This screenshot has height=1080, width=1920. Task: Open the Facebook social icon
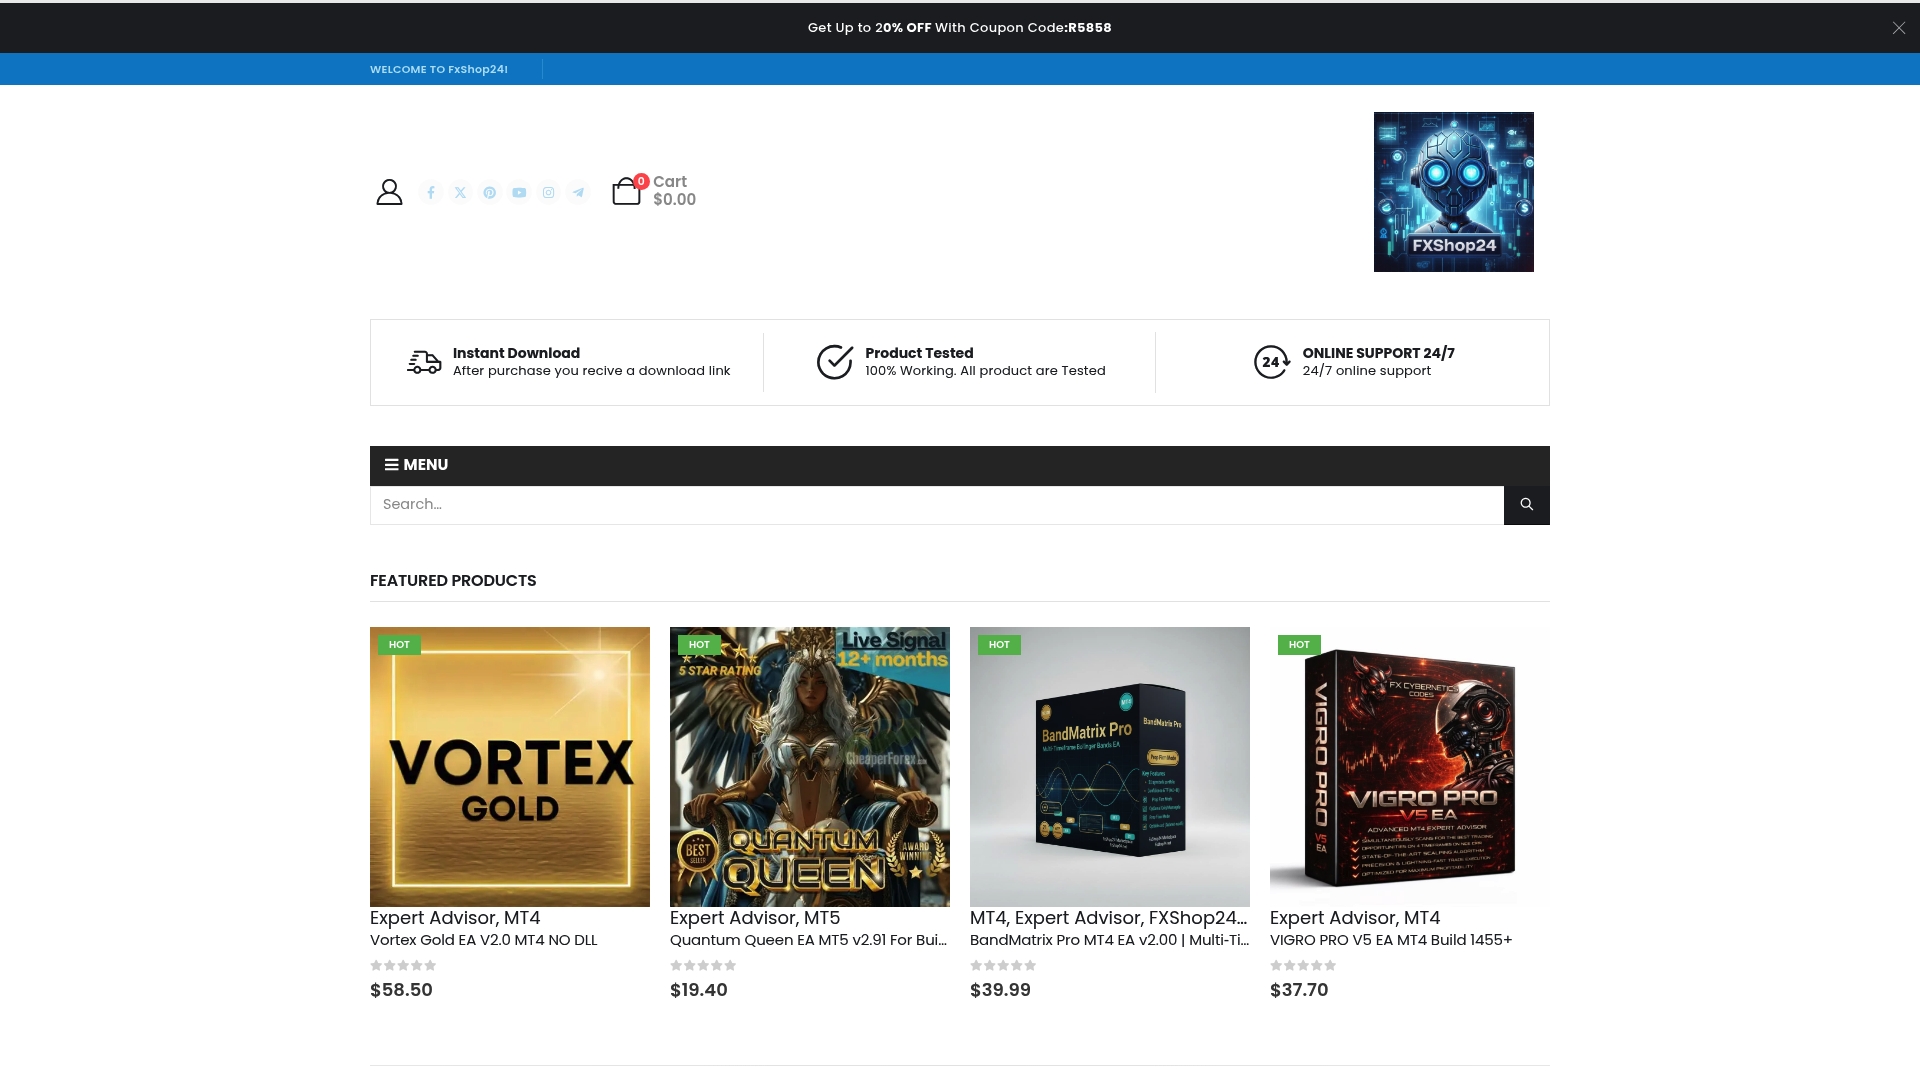(431, 192)
